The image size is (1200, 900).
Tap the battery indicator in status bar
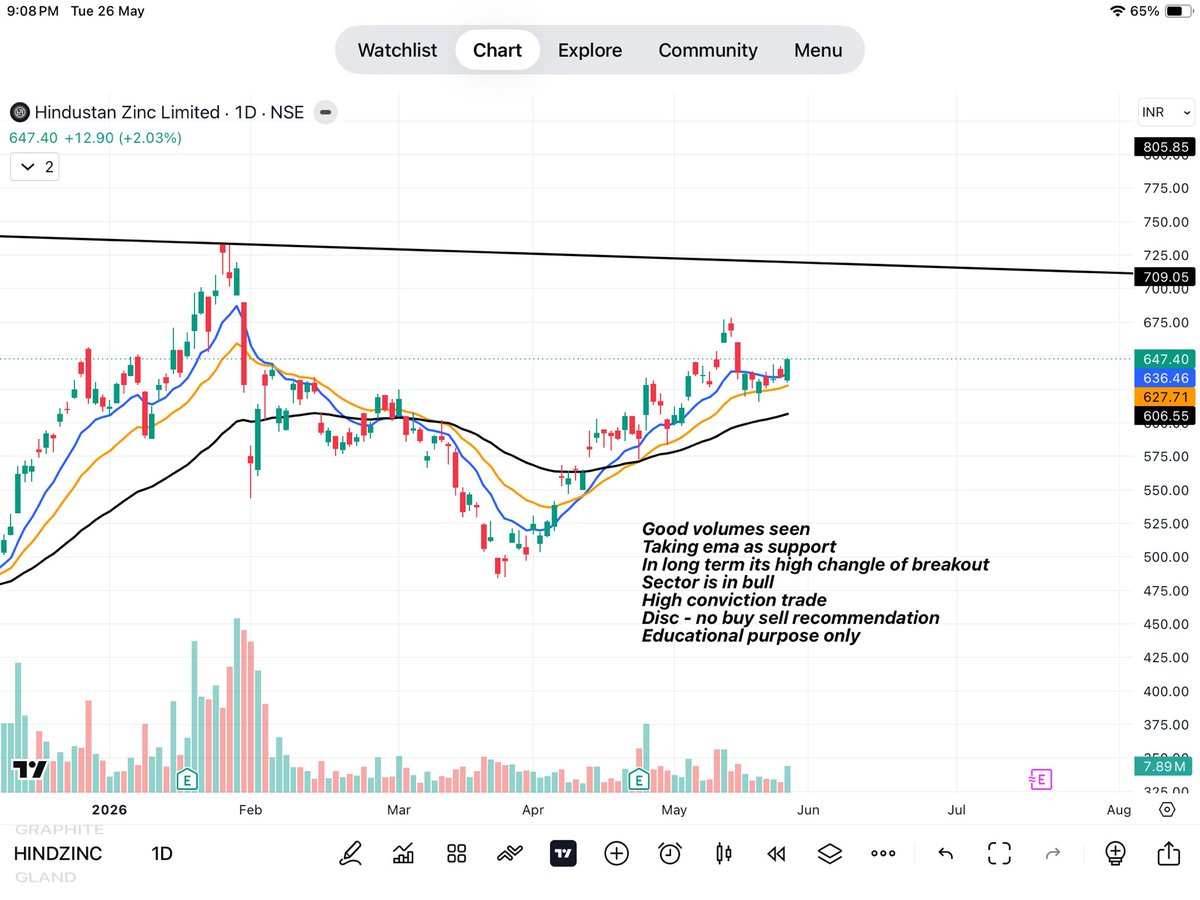[1177, 11]
